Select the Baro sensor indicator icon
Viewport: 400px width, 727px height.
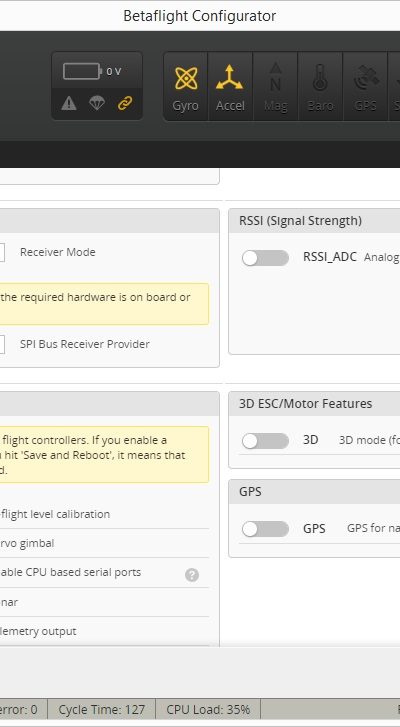point(320,87)
